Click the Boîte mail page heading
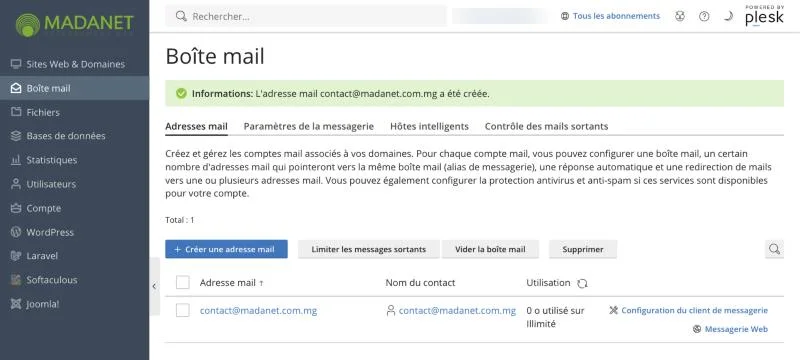The width and height of the screenshot is (800, 360). tap(215, 56)
